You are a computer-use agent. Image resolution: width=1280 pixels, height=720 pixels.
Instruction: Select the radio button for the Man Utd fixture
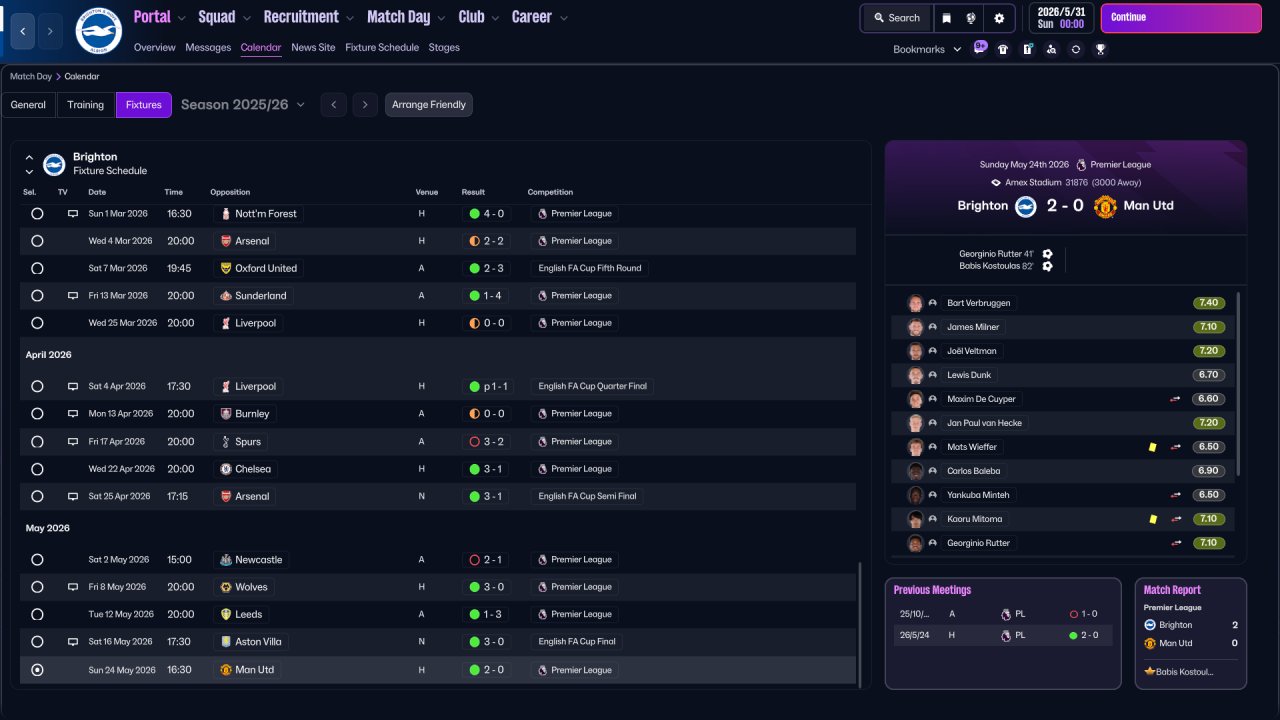click(37, 670)
